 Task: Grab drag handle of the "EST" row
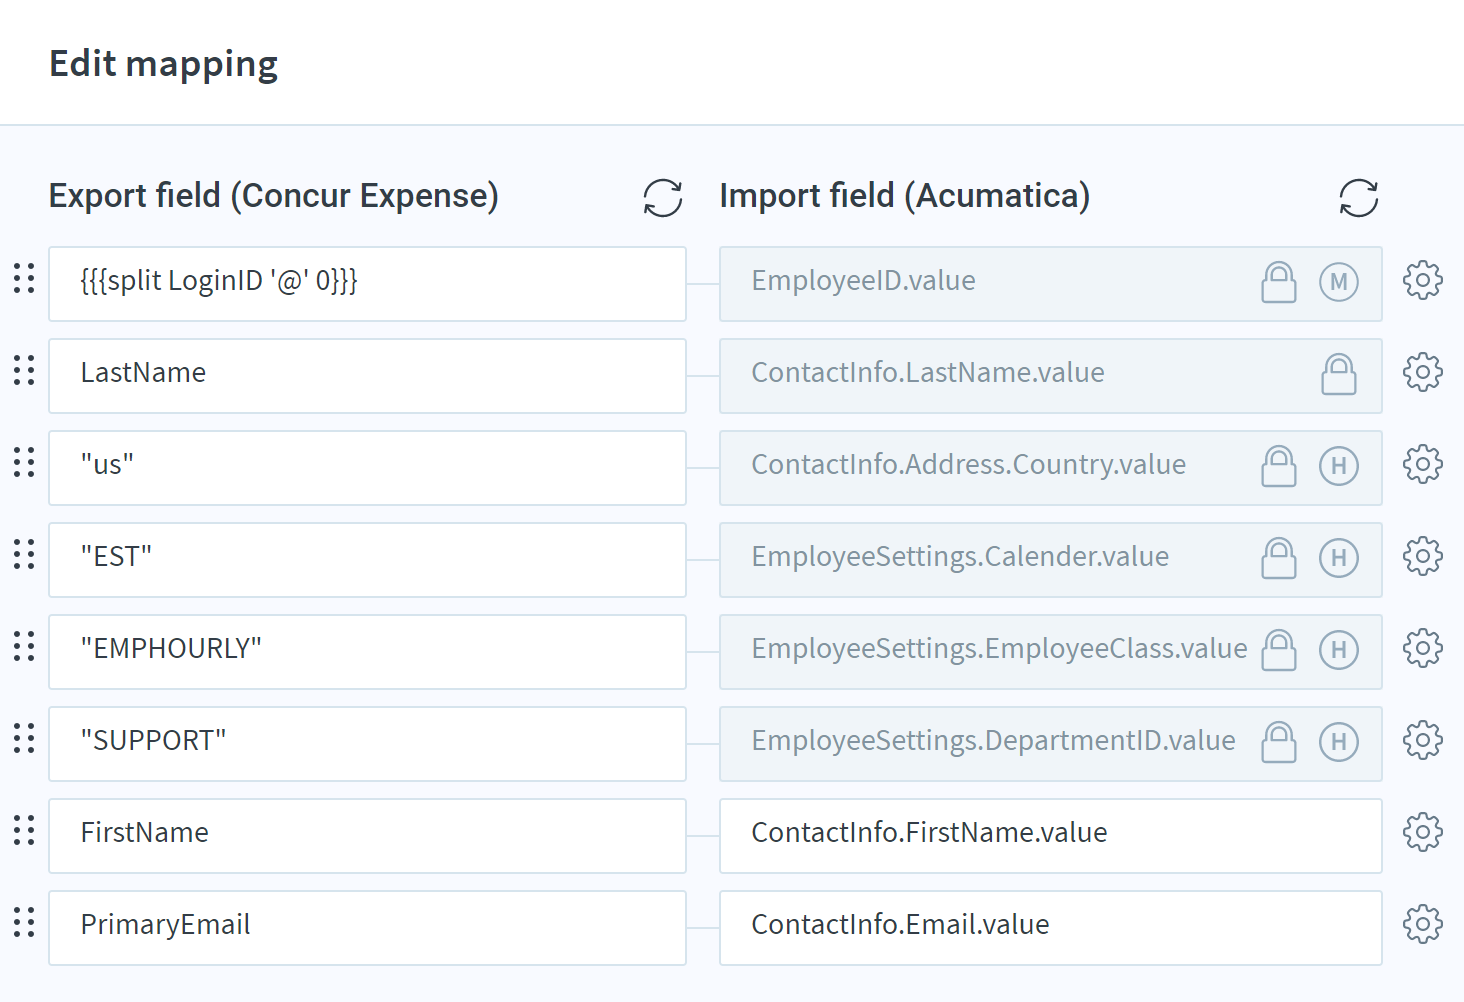click(x=24, y=554)
